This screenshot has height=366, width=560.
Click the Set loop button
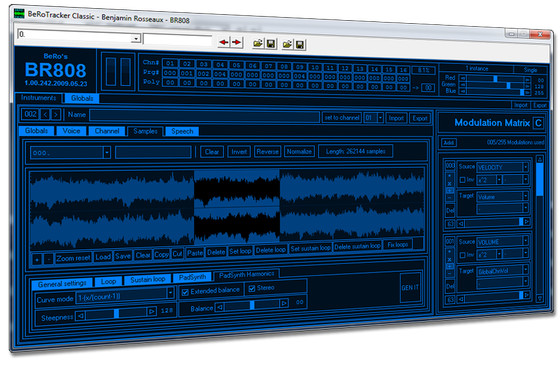240,251
